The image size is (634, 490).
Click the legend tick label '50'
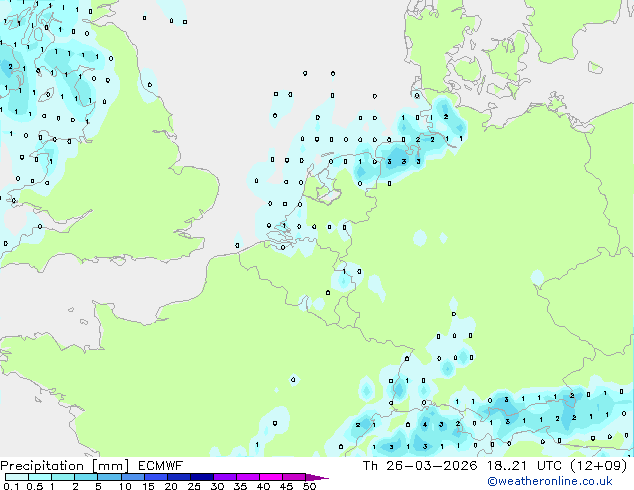coord(310,486)
